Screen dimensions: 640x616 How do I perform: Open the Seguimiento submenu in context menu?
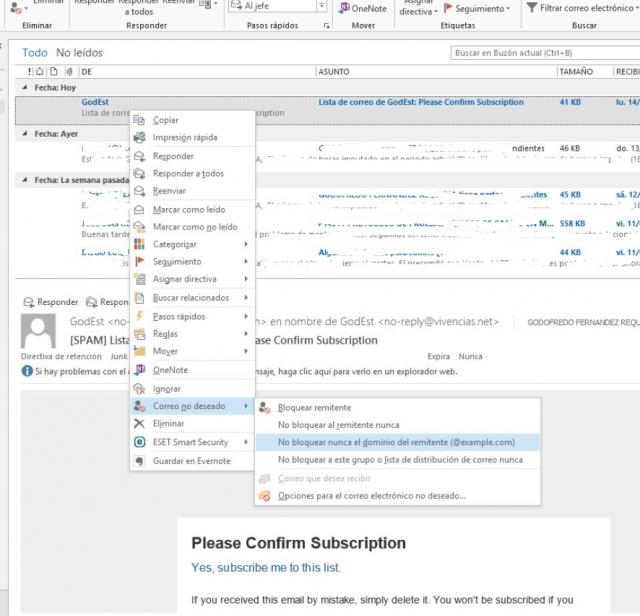(x=192, y=262)
